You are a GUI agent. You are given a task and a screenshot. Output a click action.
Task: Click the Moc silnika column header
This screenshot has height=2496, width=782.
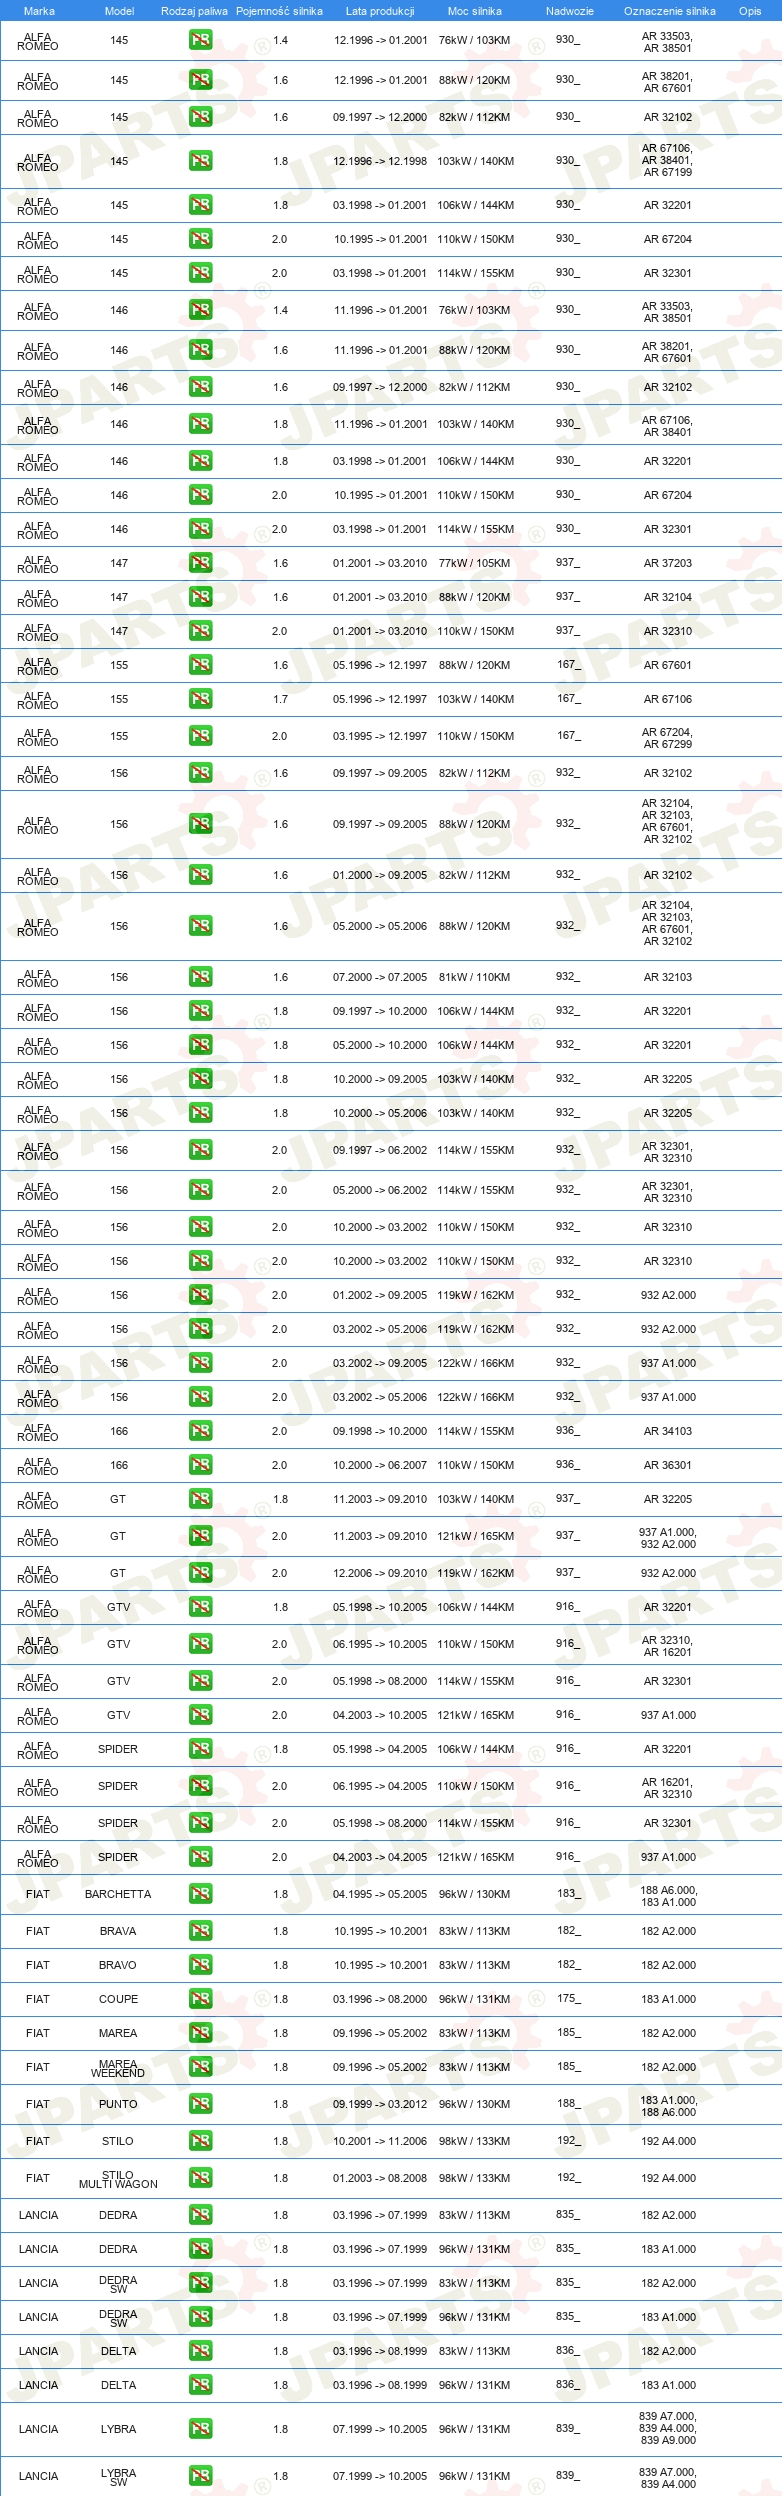click(475, 11)
